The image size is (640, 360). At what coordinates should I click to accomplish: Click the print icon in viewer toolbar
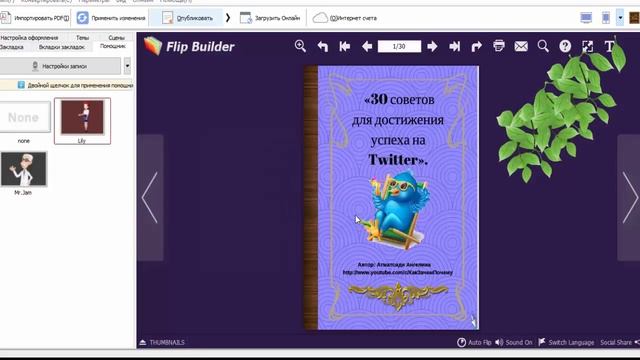(499, 46)
